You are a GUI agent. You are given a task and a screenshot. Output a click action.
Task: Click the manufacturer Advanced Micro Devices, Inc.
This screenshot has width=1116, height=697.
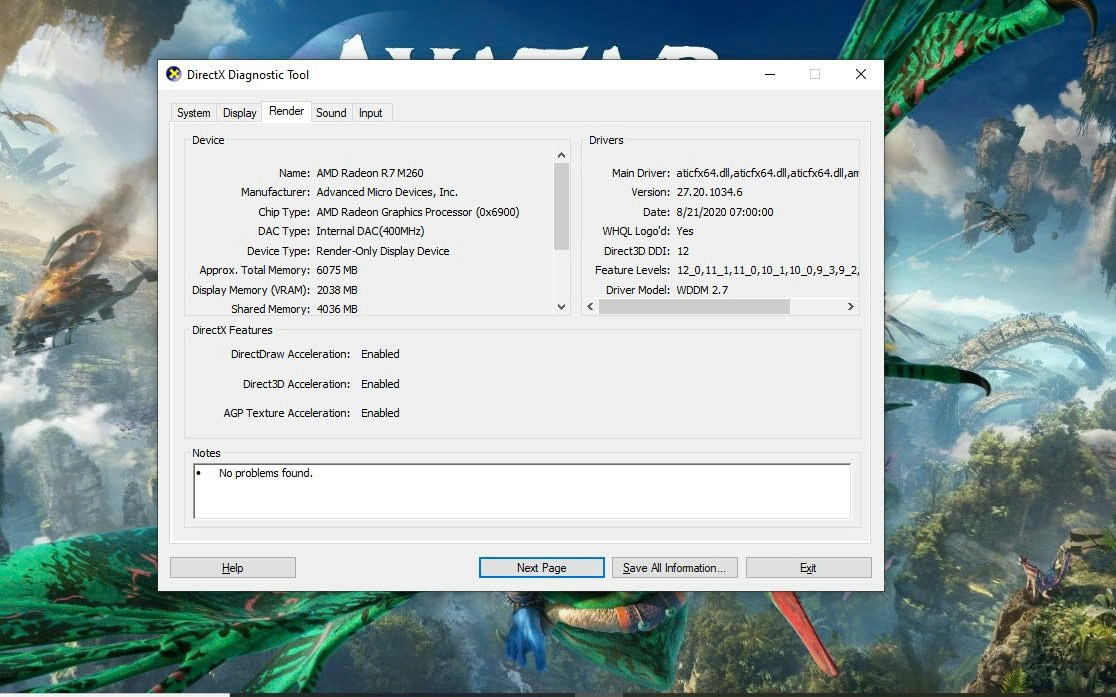[x=386, y=192]
